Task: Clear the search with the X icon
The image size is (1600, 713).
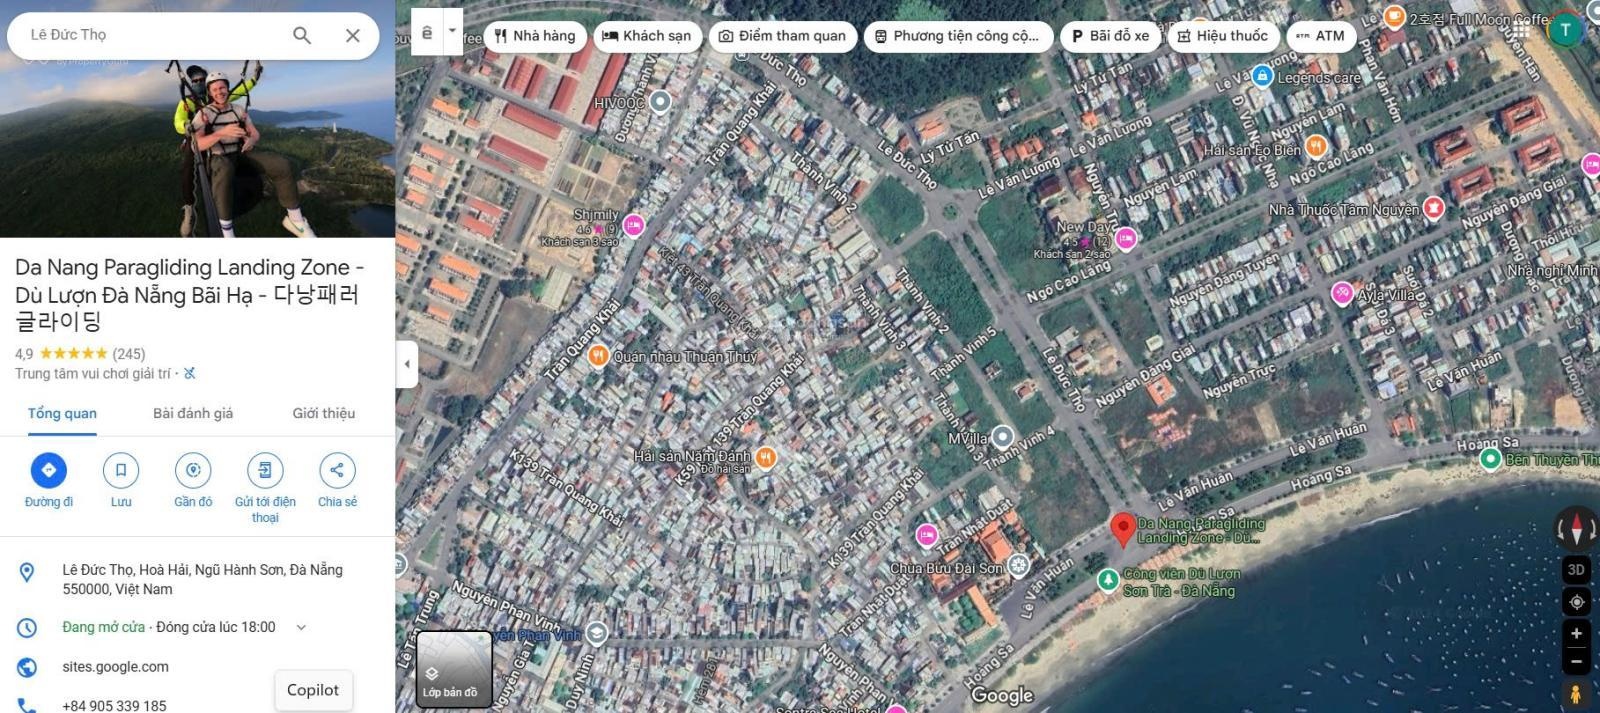Action: (x=353, y=35)
